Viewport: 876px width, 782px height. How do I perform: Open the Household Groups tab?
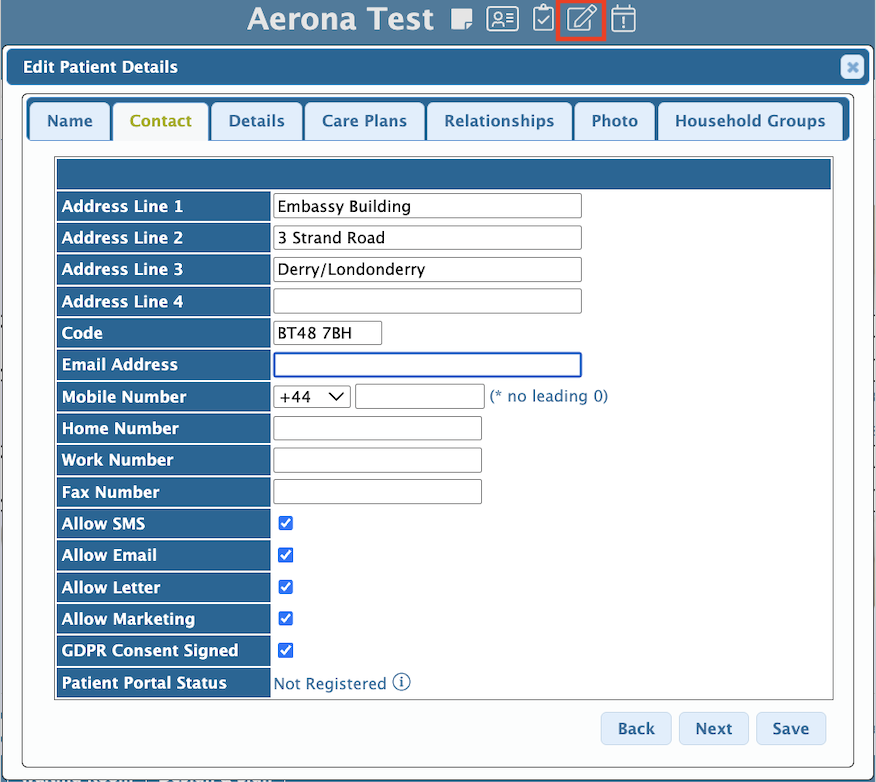tap(750, 121)
